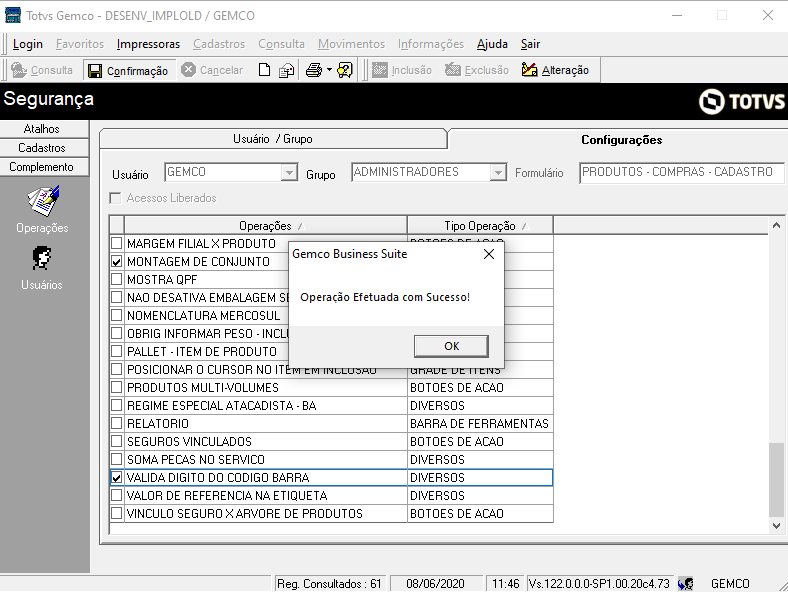Image resolution: width=788 pixels, height=592 pixels.
Task: Expand the Grupo ADMINISTRADORES dropdown arrow
Action: [498, 172]
